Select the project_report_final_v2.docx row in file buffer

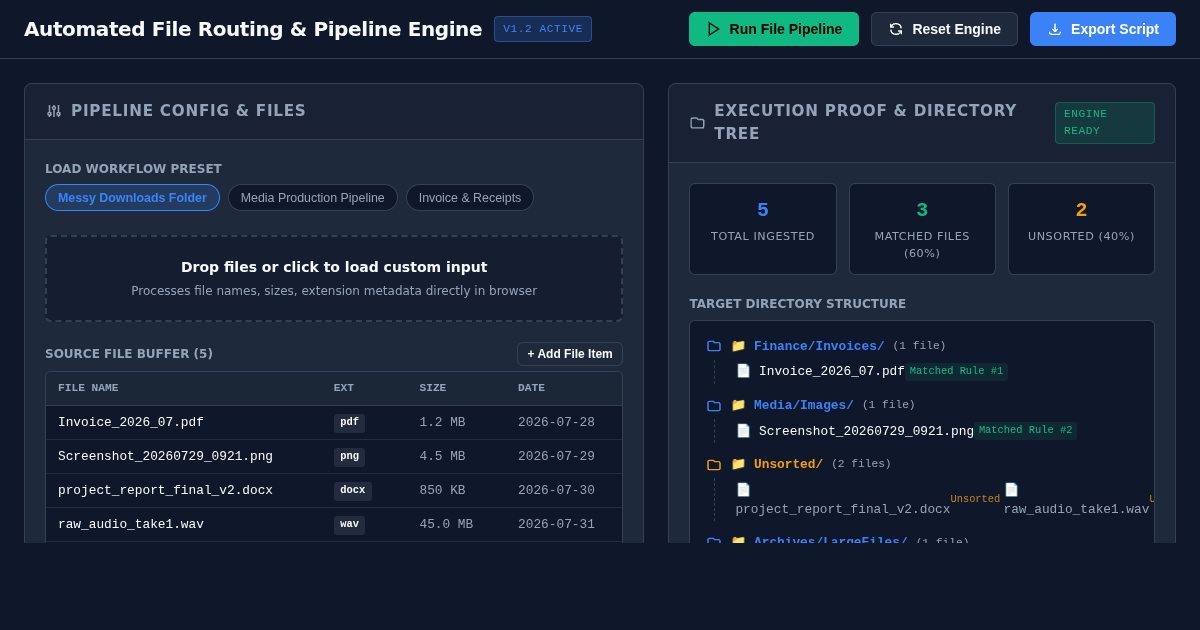click(x=334, y=491)
